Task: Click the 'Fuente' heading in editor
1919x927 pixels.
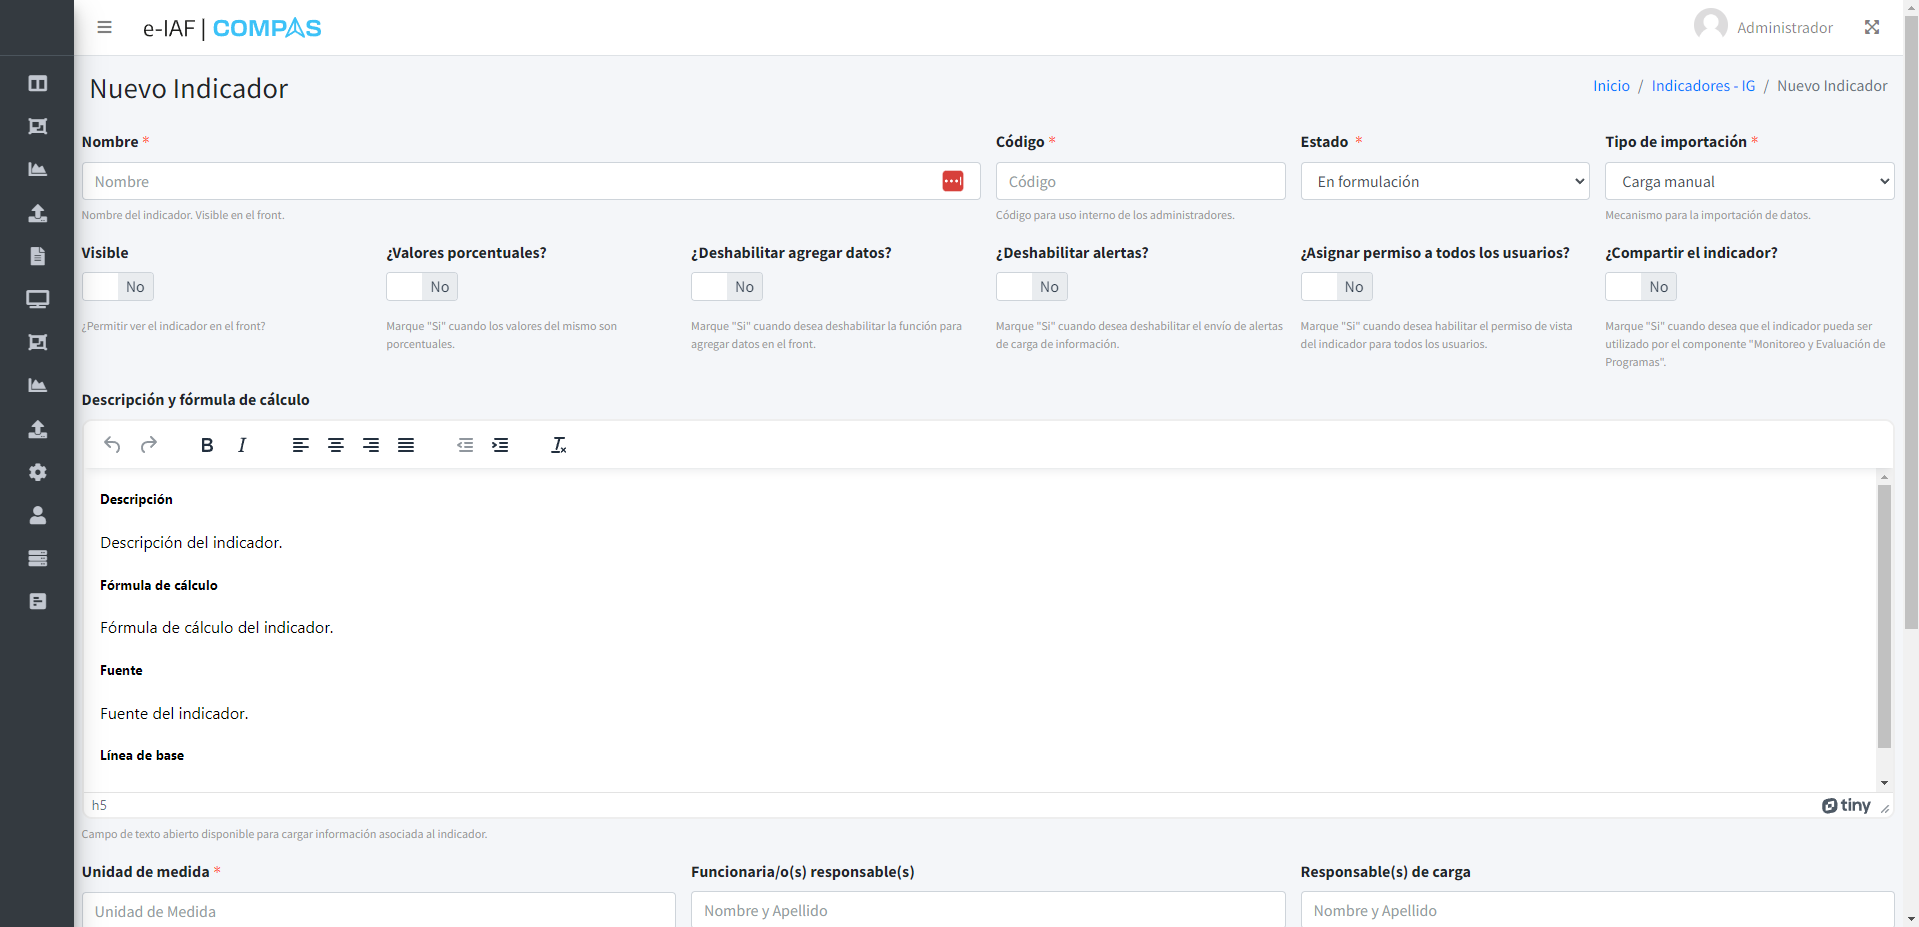Action: (121, 670)
